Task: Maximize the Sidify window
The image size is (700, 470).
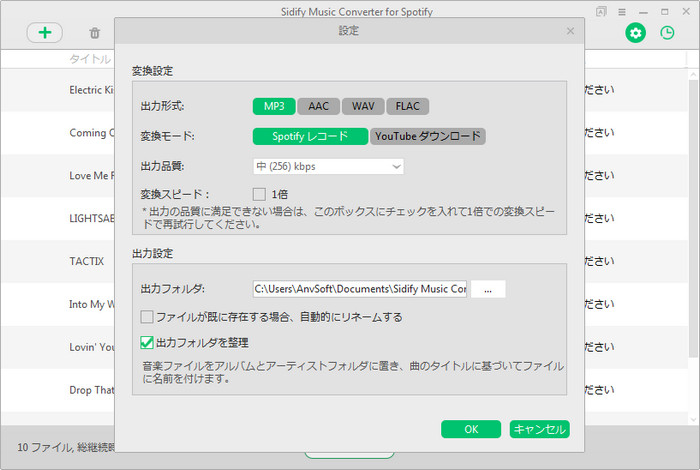Action: click(665, 12)
